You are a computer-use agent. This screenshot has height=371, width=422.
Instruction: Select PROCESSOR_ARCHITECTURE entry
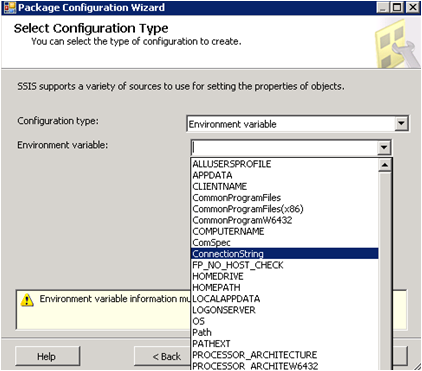(x=285, y=355)
